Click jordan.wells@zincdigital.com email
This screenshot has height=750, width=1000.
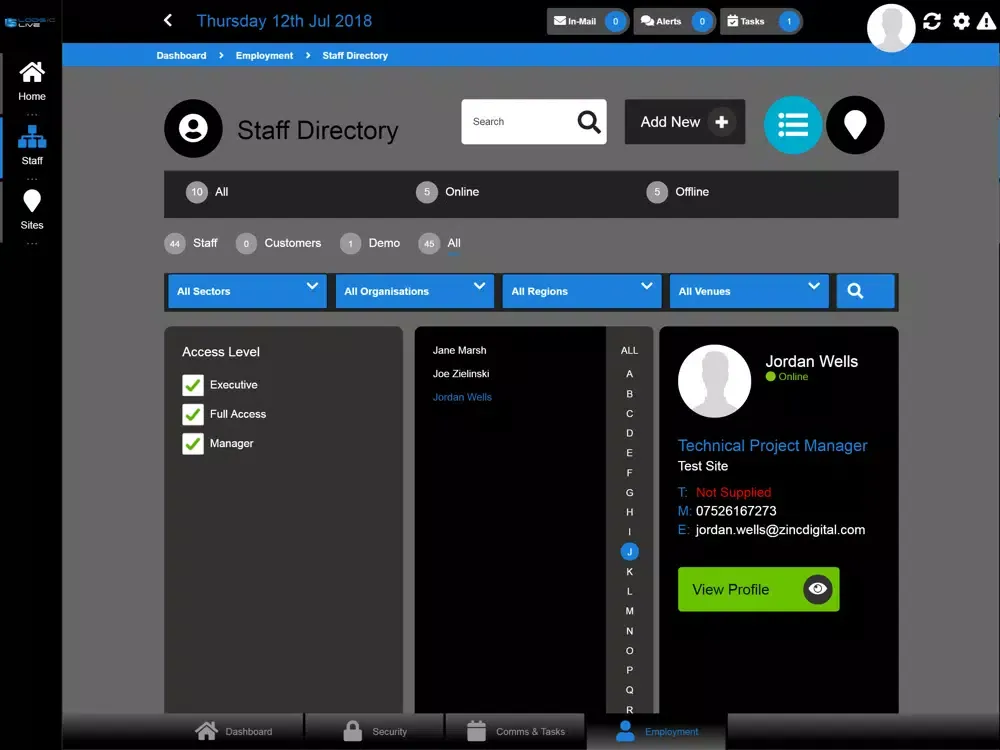click(780, 530)
